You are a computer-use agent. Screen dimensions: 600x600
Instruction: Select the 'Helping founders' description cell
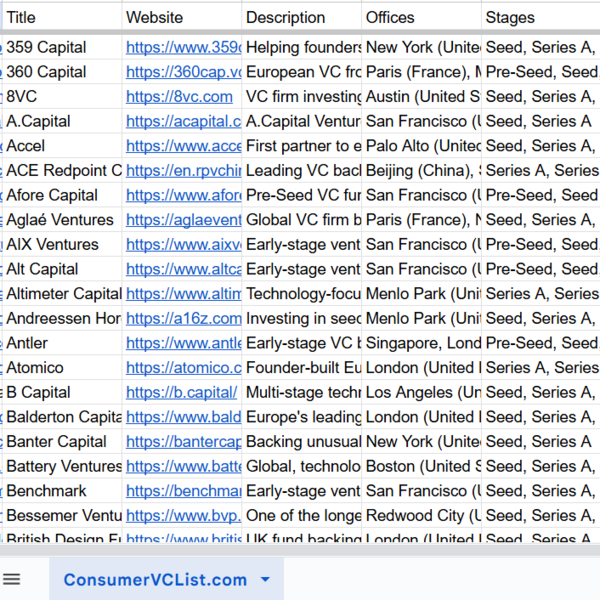click(x=302, y=47)
